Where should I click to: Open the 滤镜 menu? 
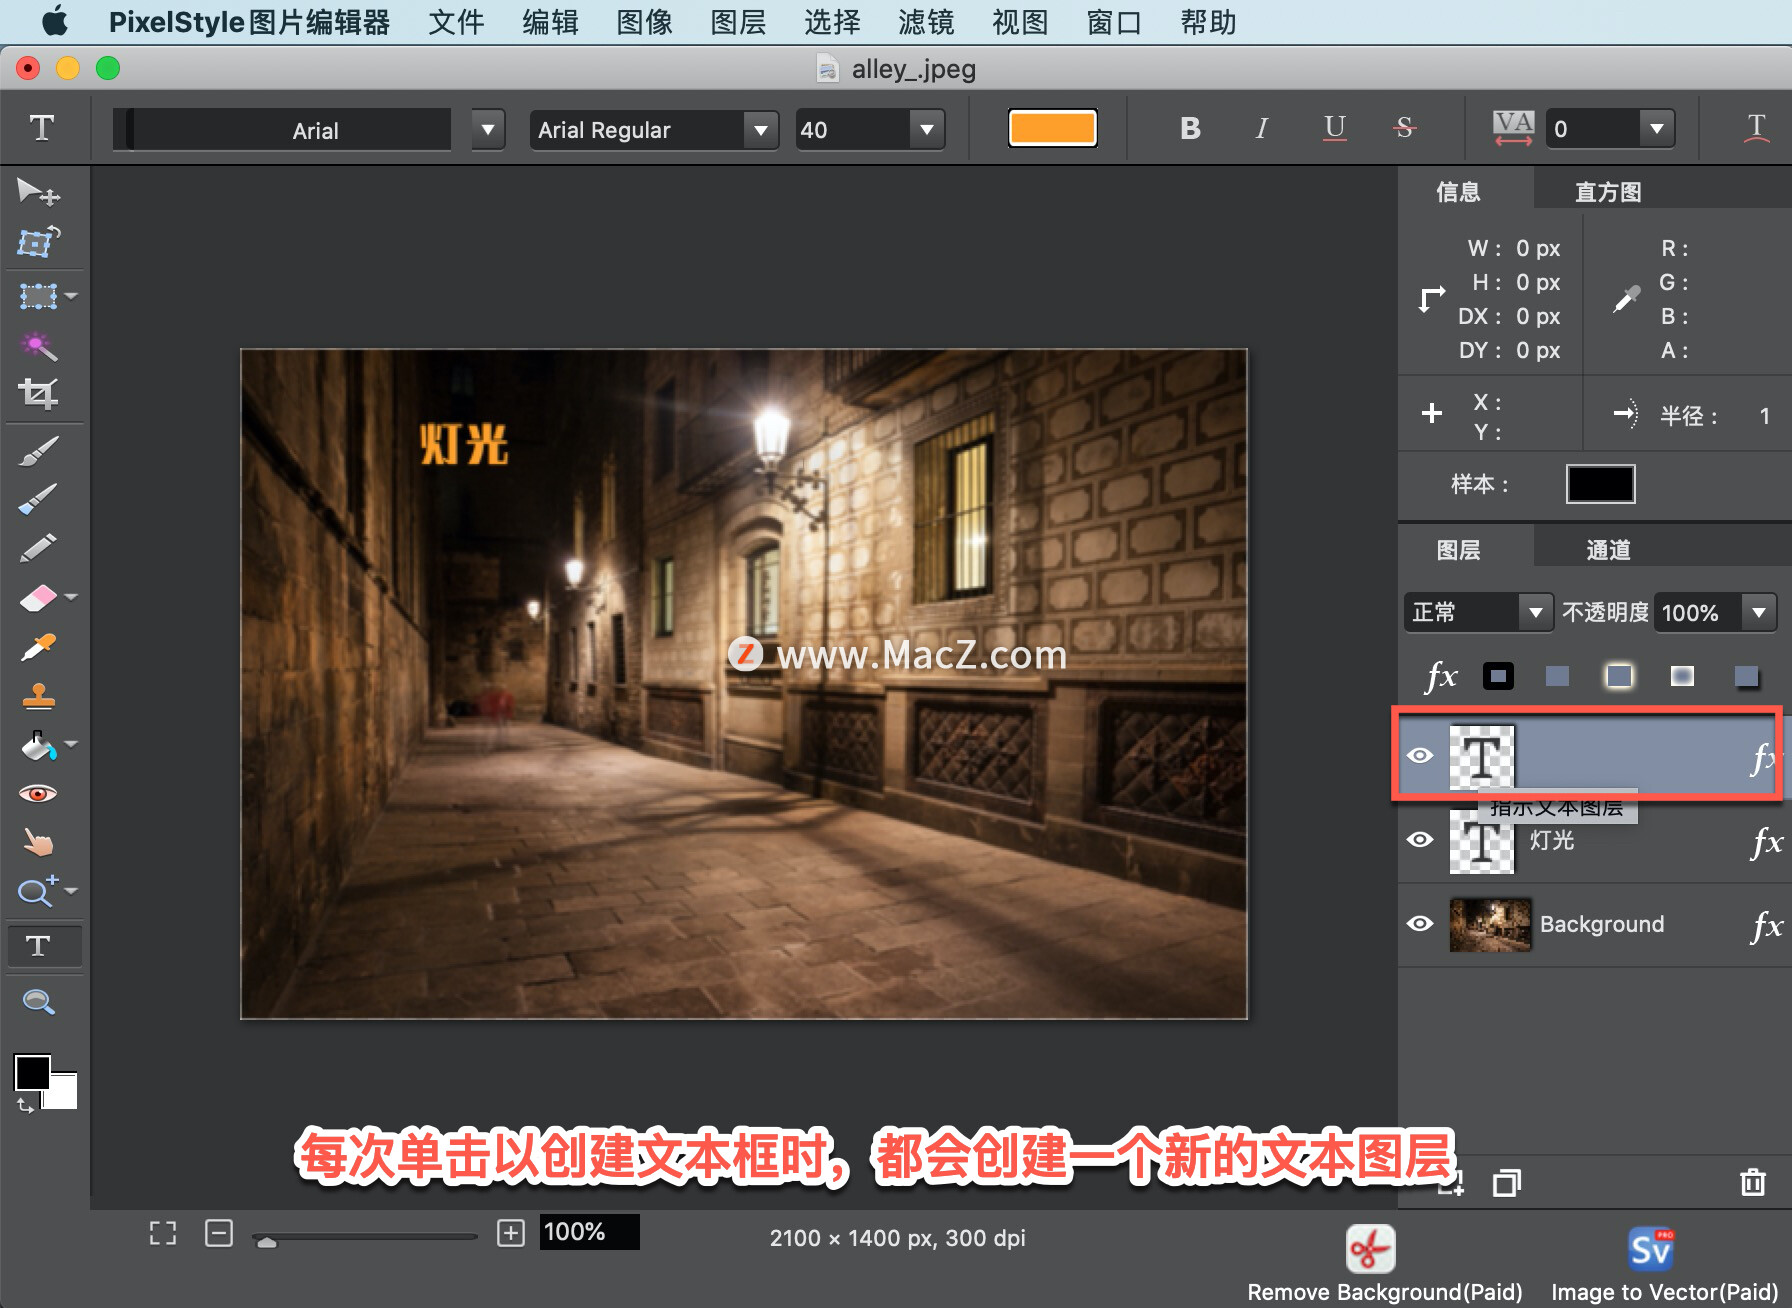click(x=925, y=22)
